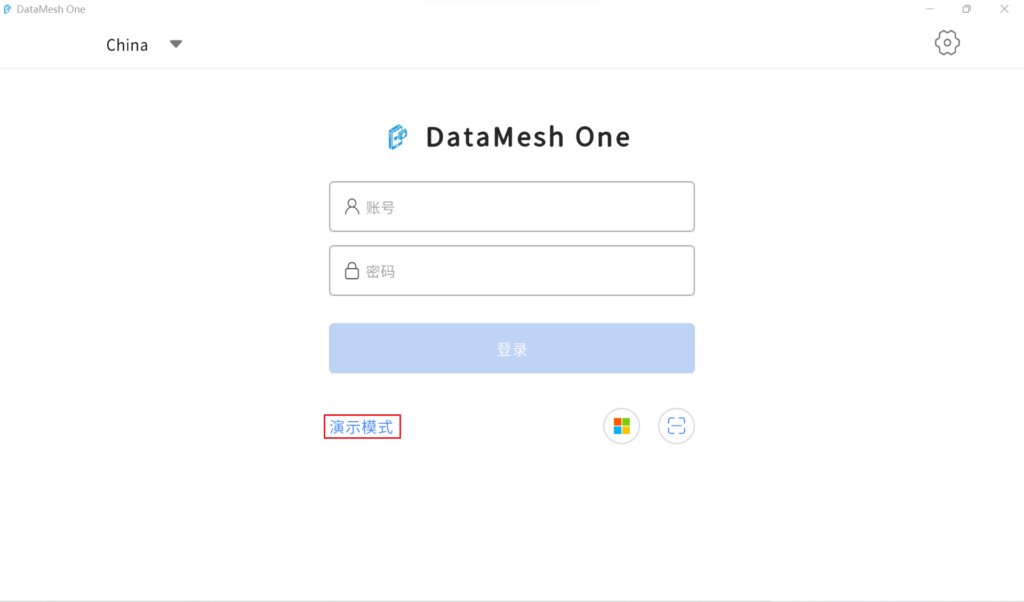Open QR code scan login
Viewport: 1024px width, 602px height.
677,426
